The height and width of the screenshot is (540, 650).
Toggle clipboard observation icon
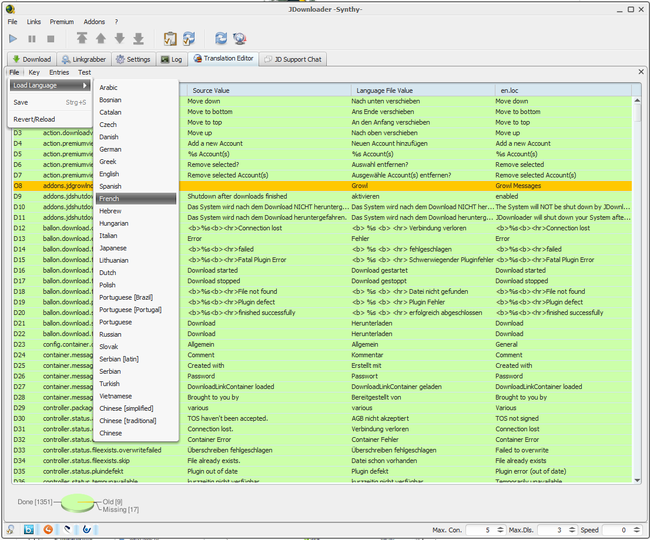click(170, 39)
